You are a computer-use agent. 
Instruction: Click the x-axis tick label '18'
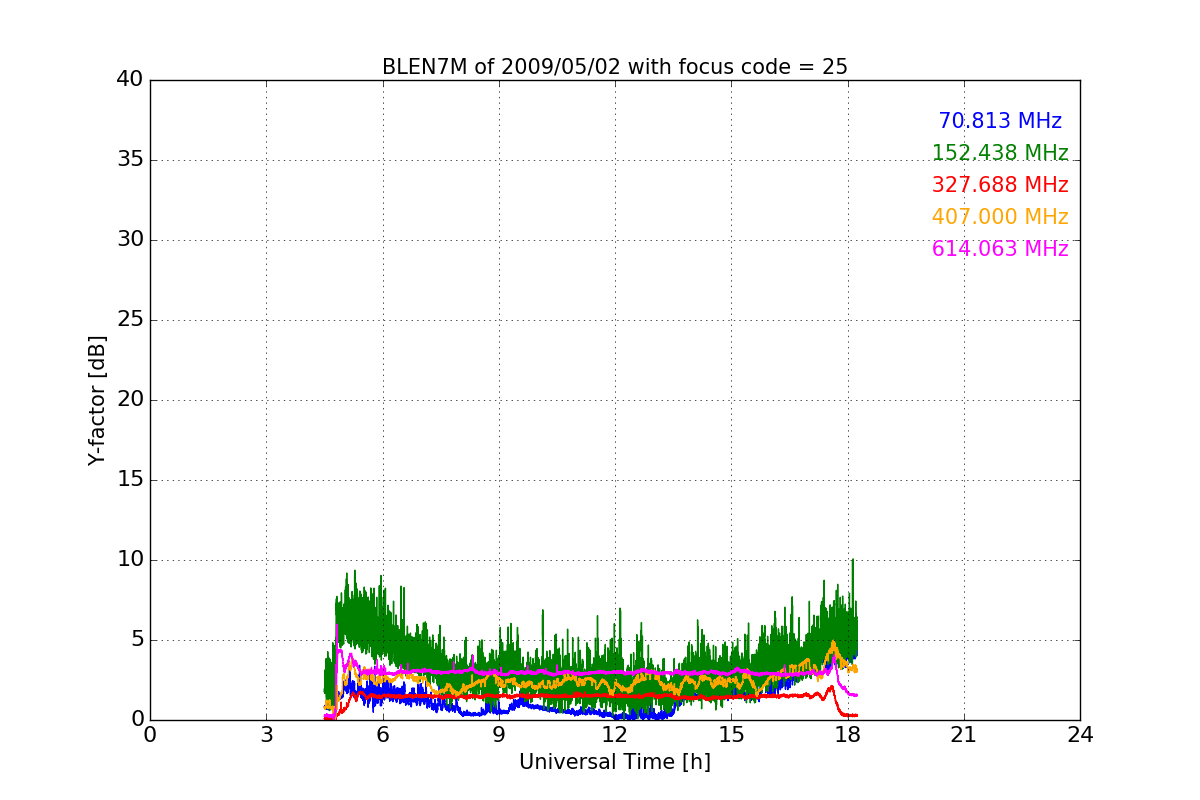(x=848, y=734)
